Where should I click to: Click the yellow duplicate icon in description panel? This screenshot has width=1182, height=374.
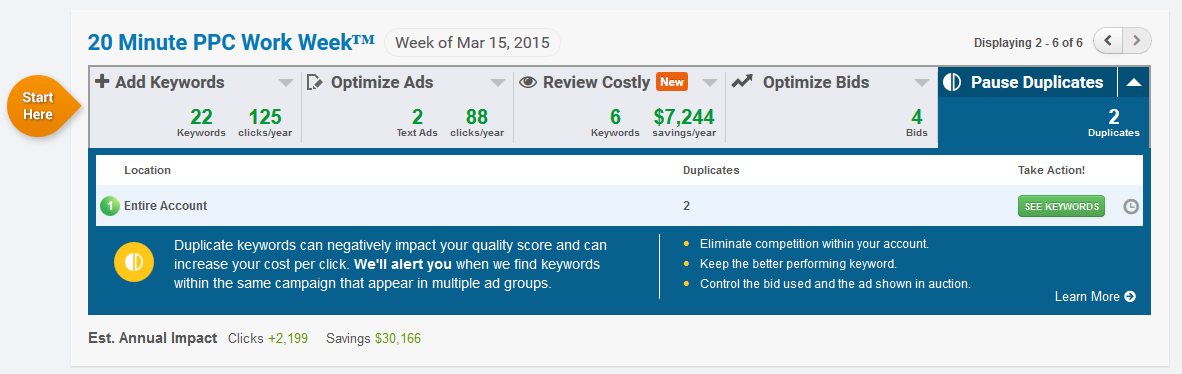point(134,262)
